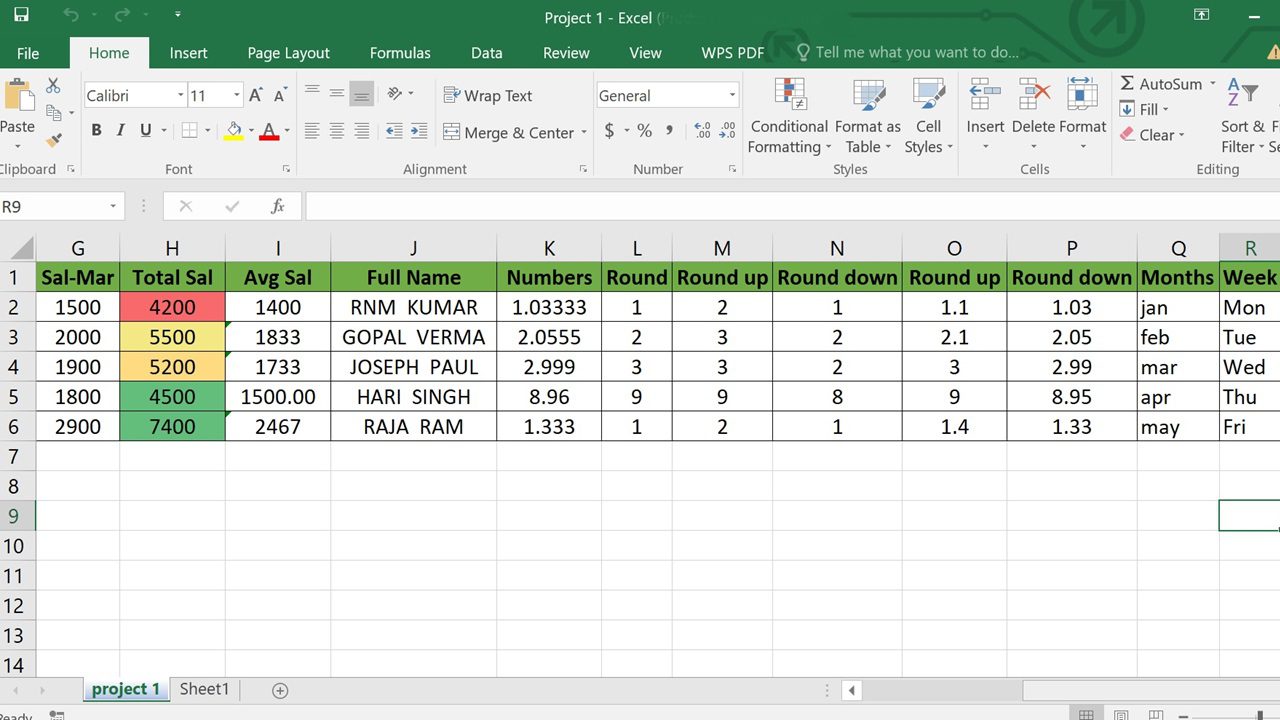Click the Orientation text angle icon
The image size is (1280, 720).
tap(394, 94)
